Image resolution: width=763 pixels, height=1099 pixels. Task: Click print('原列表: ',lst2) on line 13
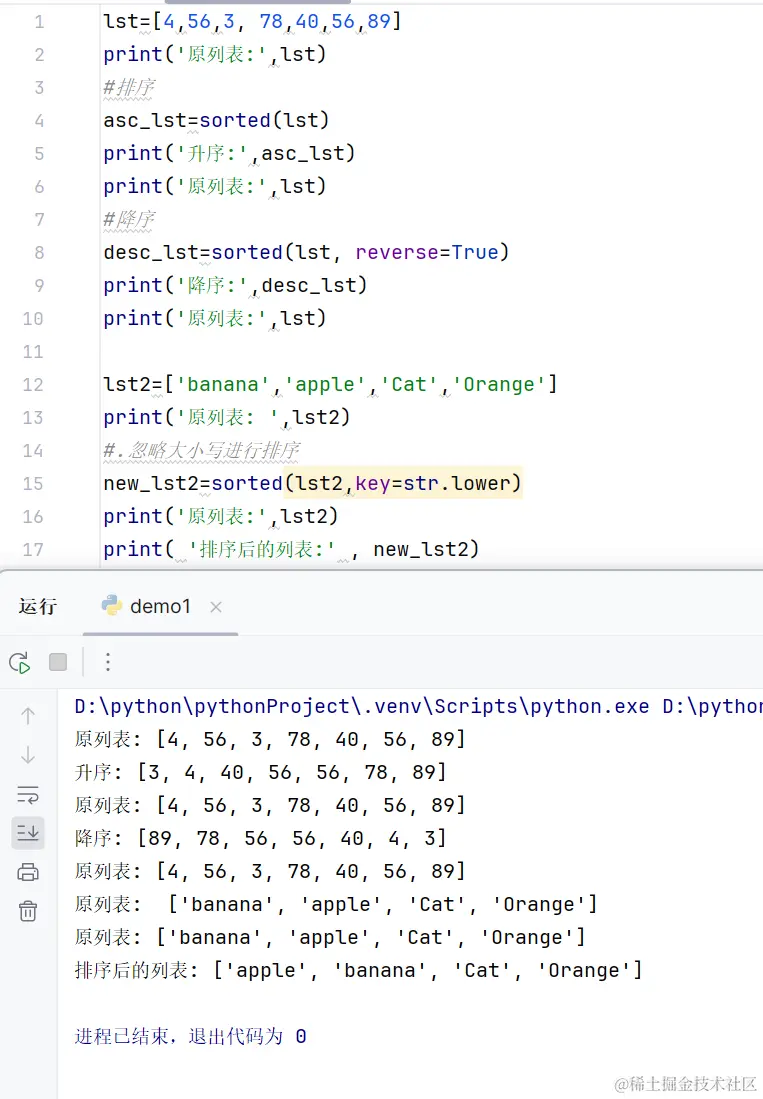[226, 417]
